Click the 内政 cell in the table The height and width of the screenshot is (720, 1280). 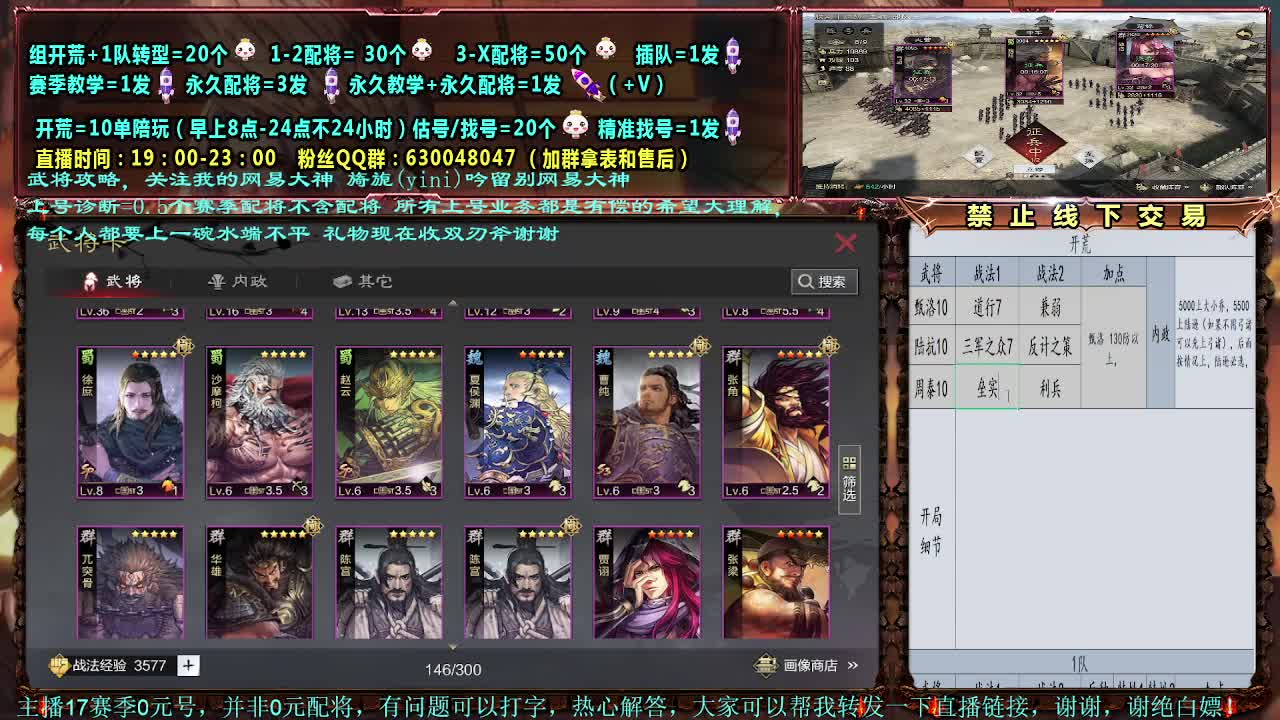point(1160,334)
